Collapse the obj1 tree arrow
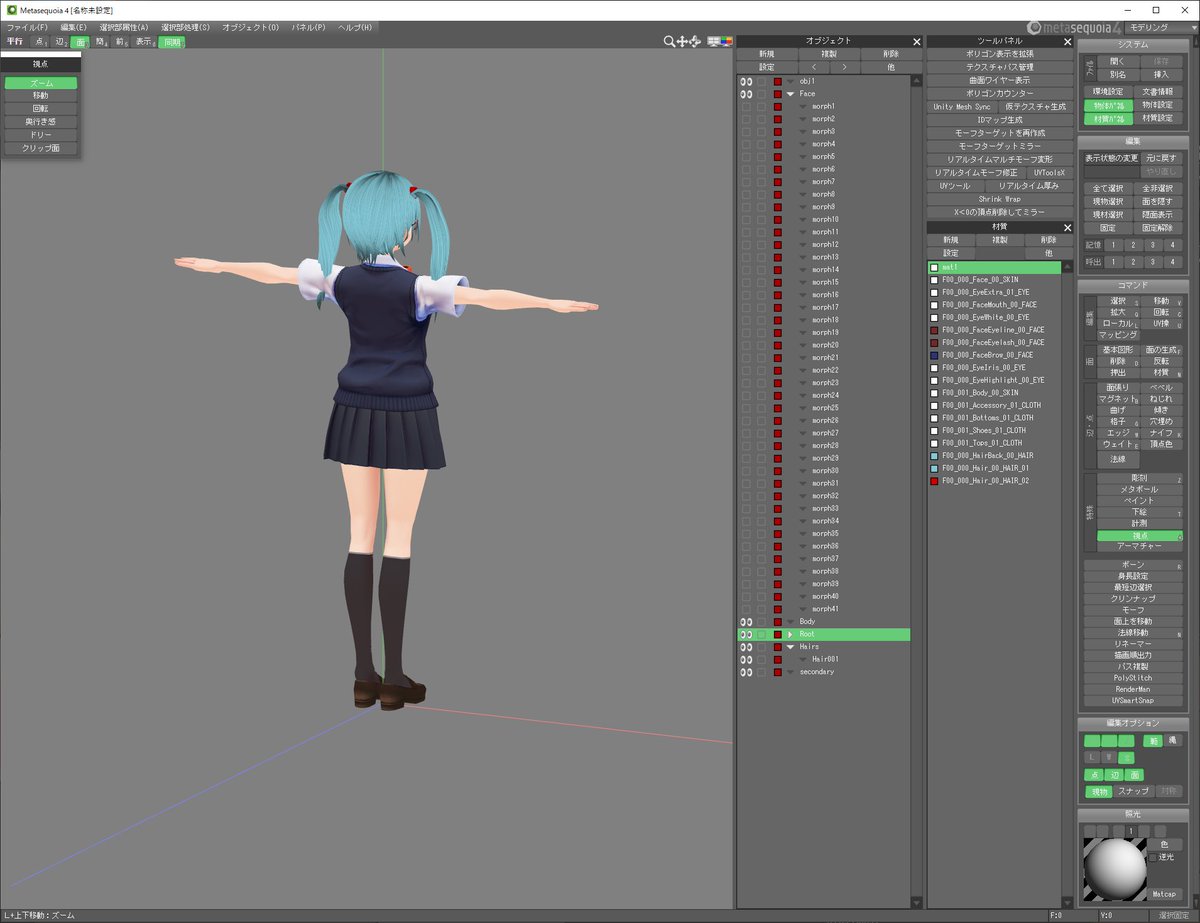The image size is (1200, 923). click(x=790, y=81)
